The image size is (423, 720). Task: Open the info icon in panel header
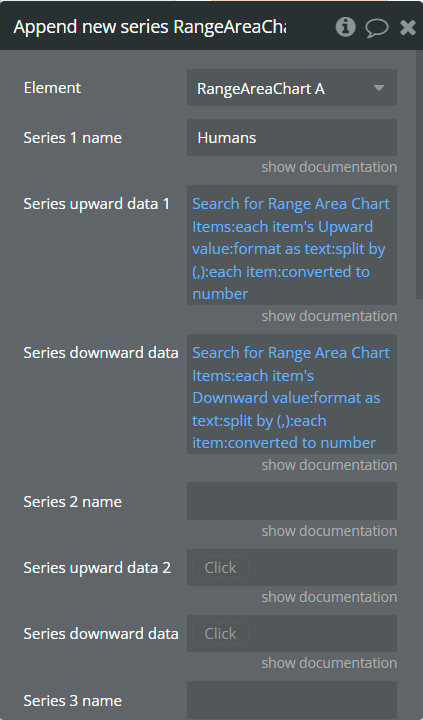point(345,27)
